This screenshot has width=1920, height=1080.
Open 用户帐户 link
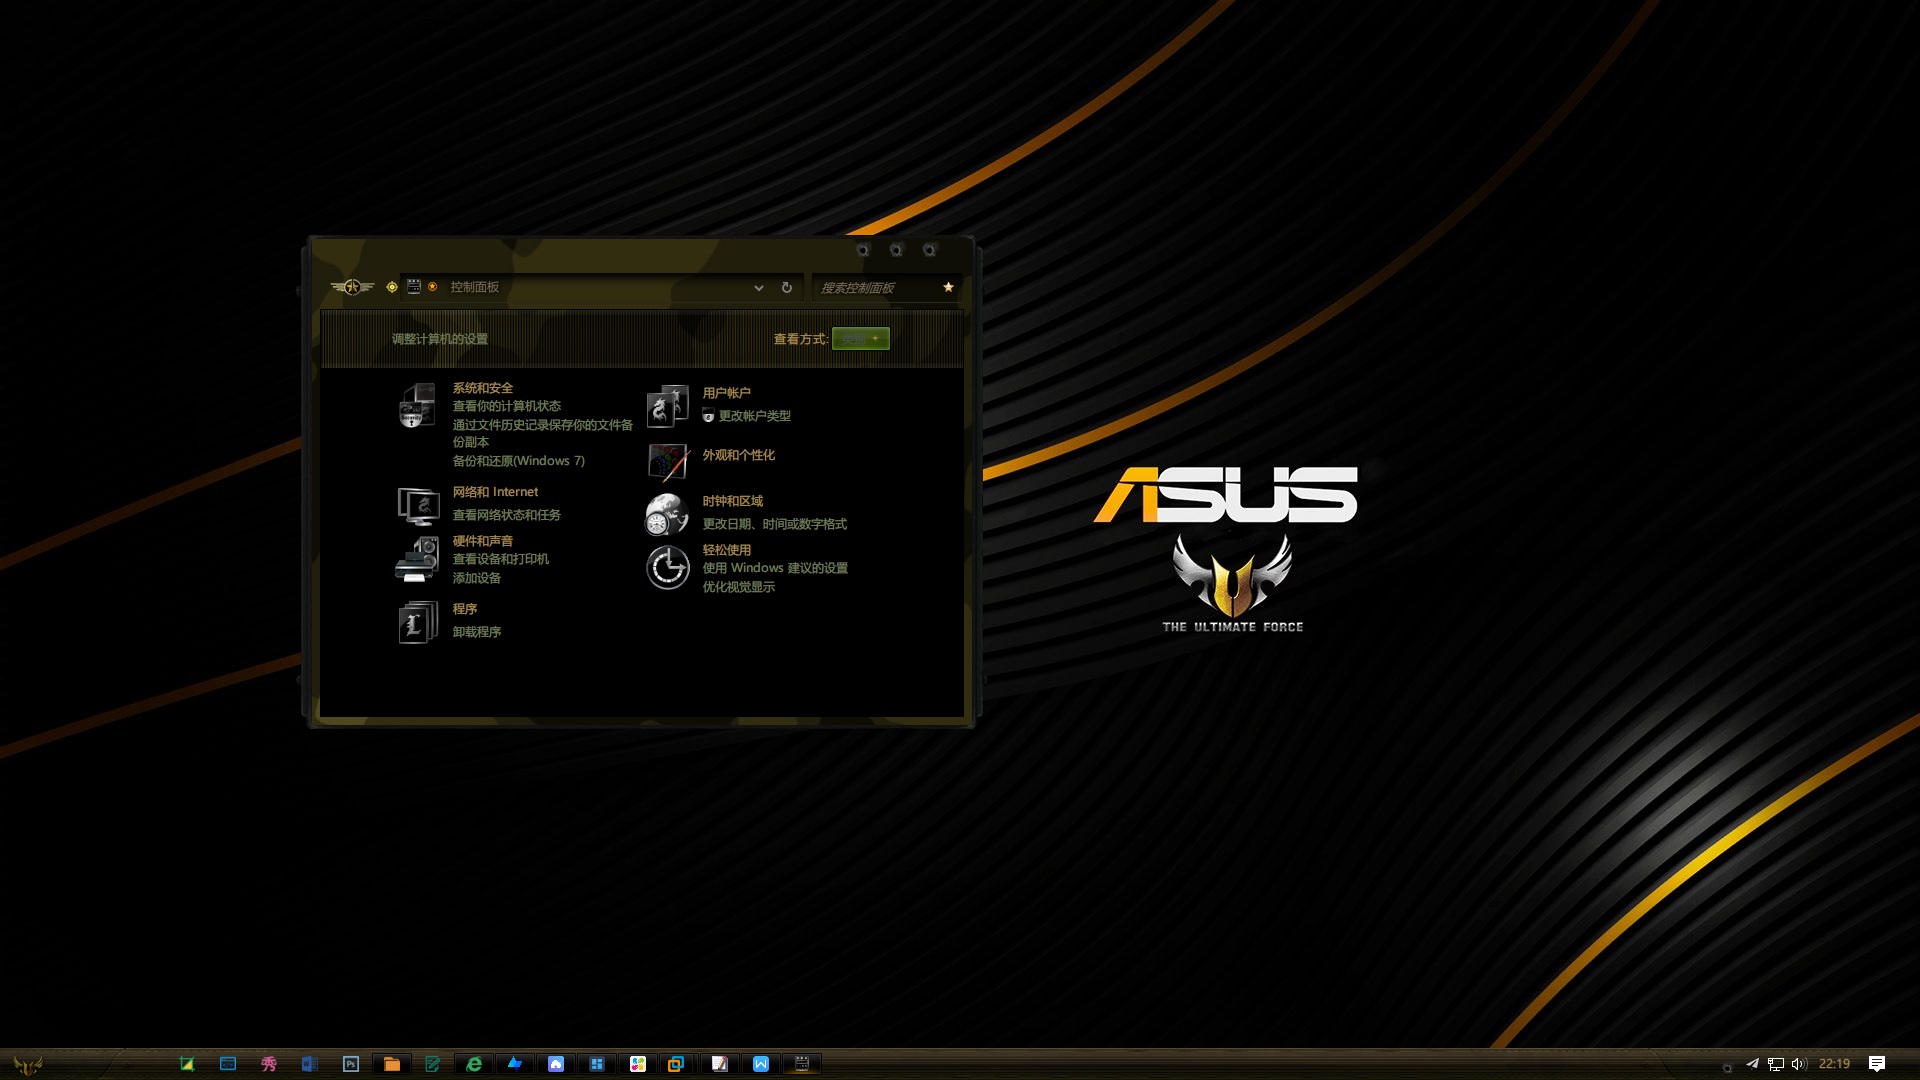tap(727, 393)
